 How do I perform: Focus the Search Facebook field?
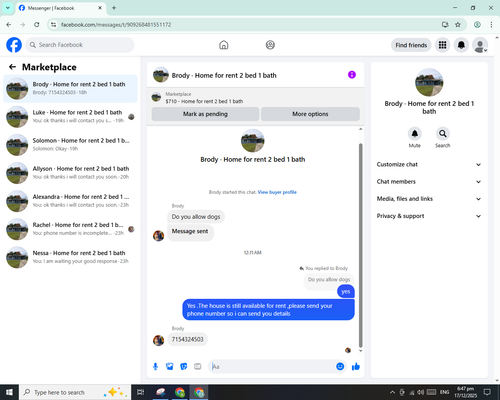coord(80,45)
